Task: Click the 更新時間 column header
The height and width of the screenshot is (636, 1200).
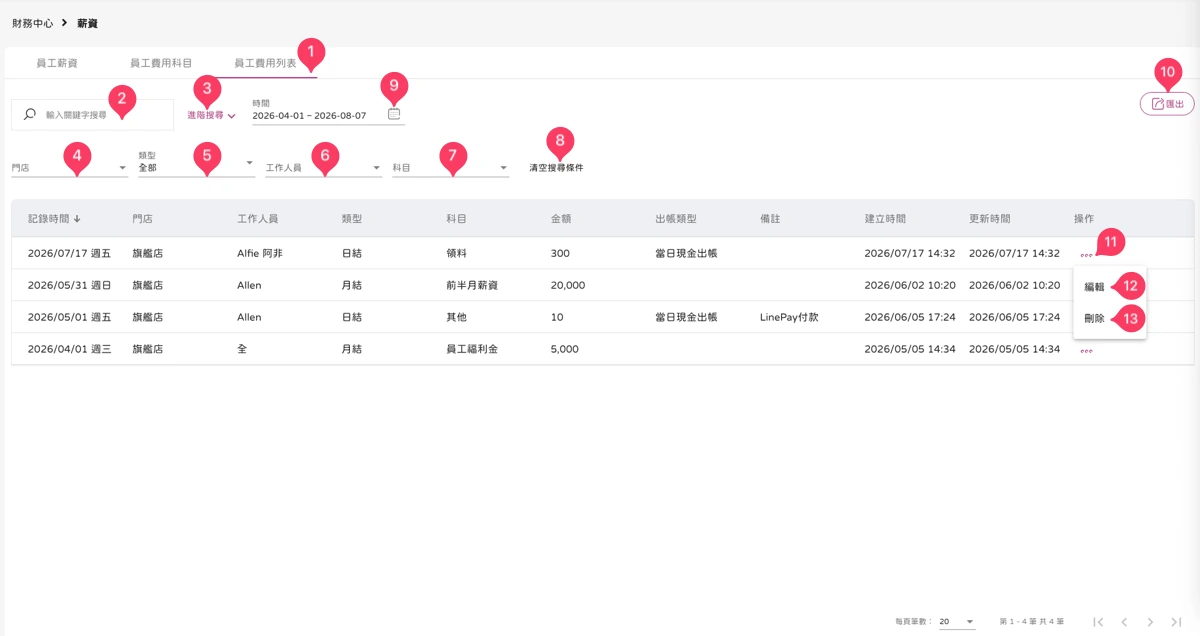Action: 990,218
